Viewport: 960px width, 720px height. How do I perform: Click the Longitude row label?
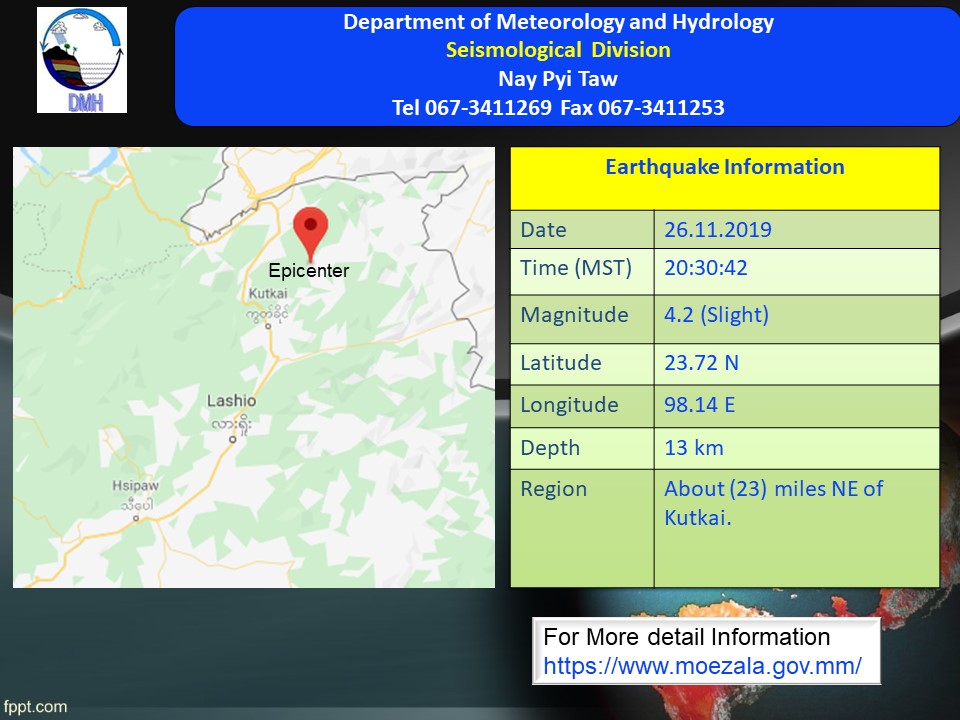[569, 405]
